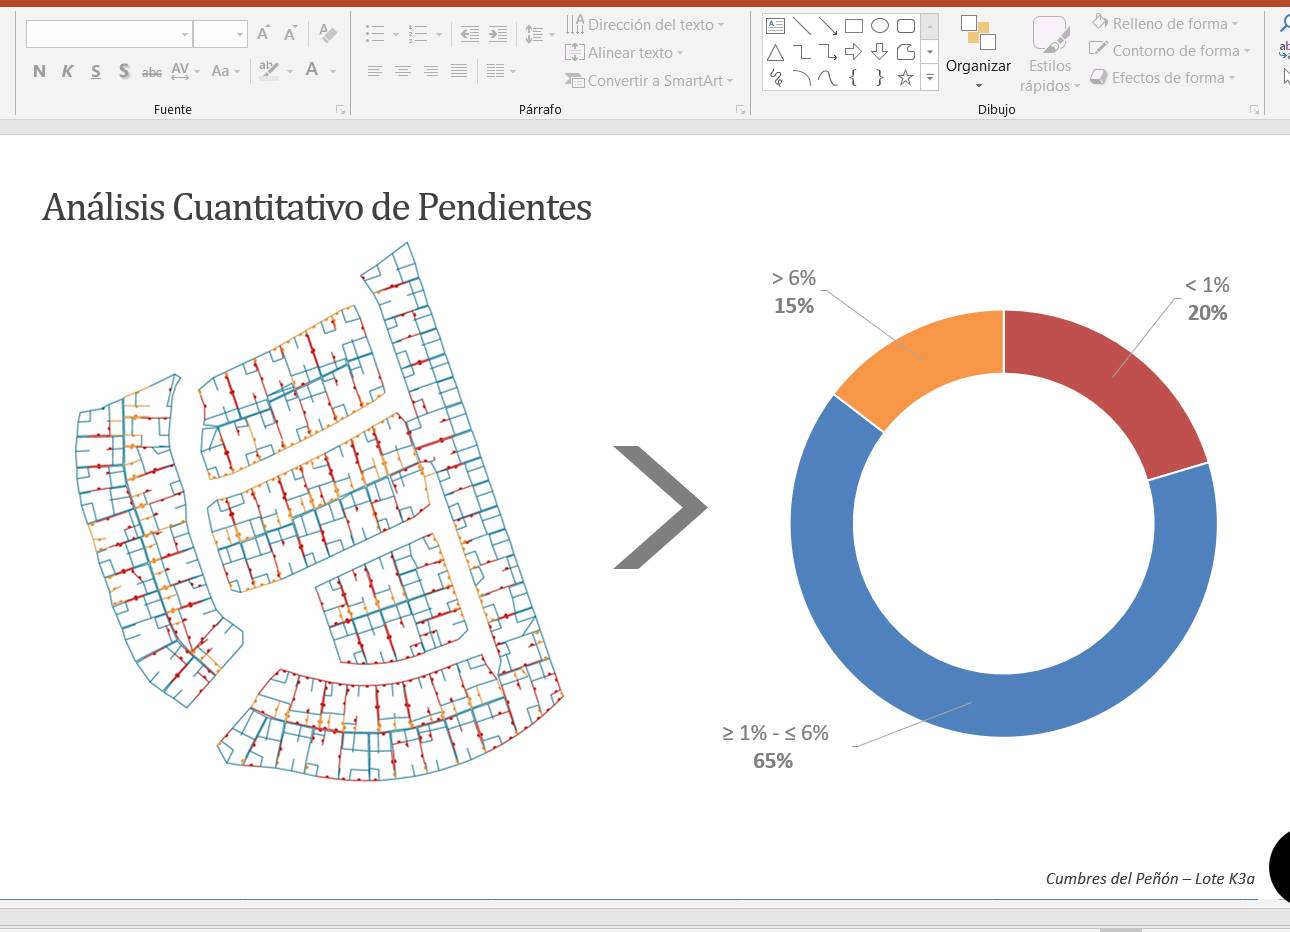
Task: Select oval shape
Action: tap(879, 26)
